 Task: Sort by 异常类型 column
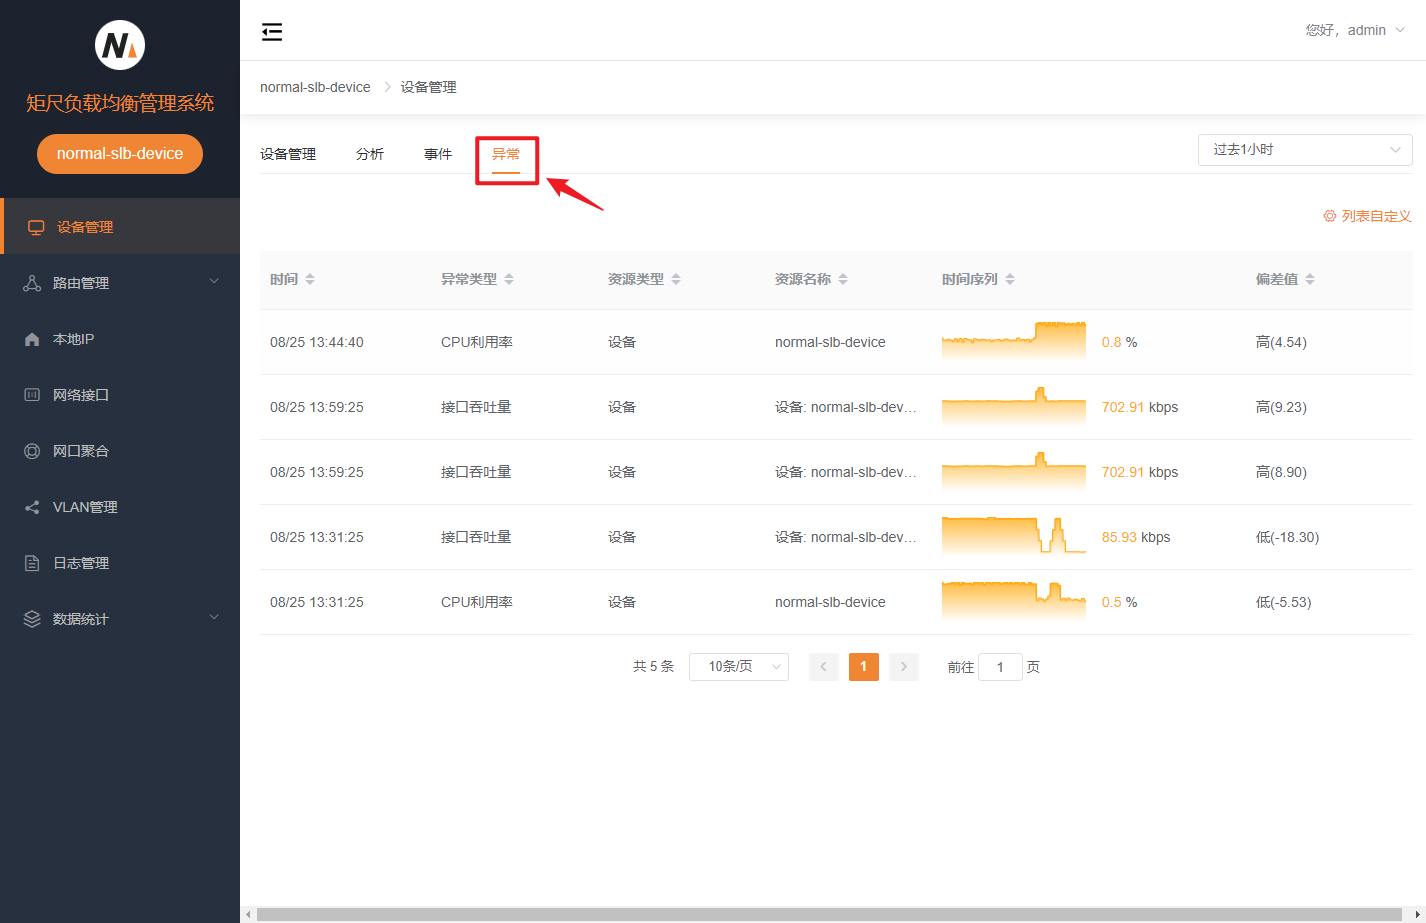[509, 279]
